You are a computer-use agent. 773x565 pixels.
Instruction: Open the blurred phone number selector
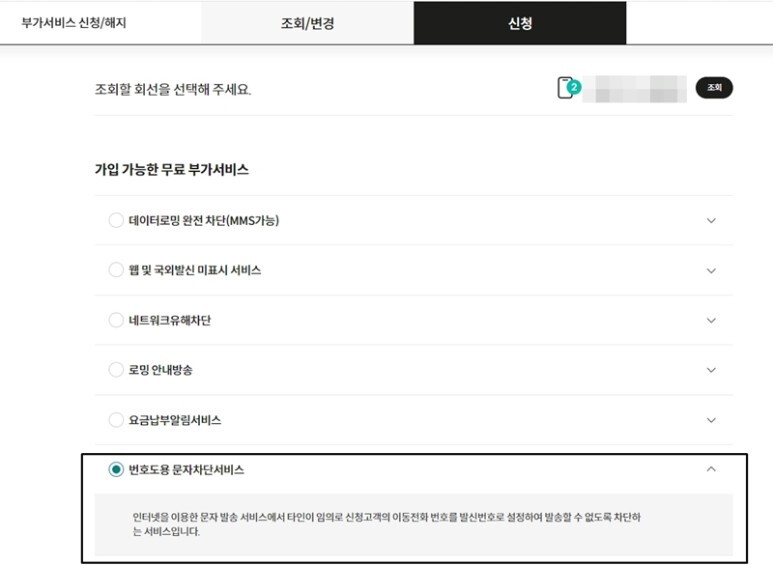click(x=634, y=89)
